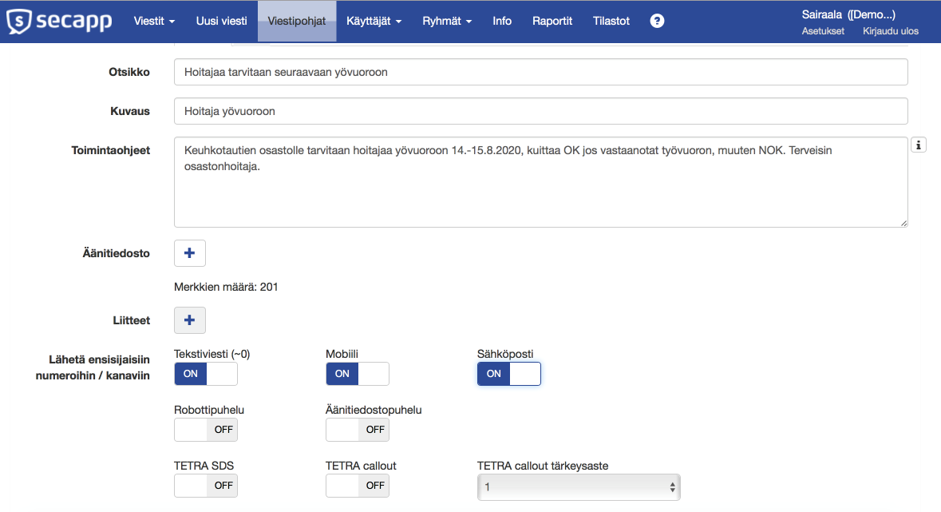Image resolution: width=941 pixels, height=512 pixels.
Task: Switch on TETRA SDS
Action: (x=206, y=486)
